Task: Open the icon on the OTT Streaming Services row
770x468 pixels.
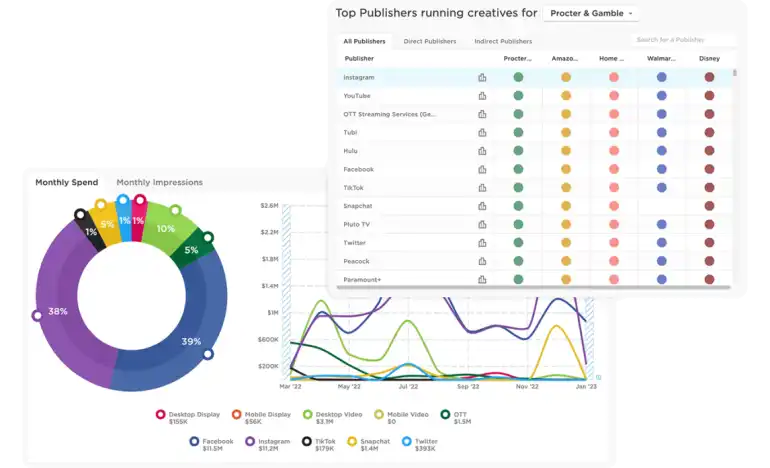Action: pyautogui.click(x=482, y=114)
